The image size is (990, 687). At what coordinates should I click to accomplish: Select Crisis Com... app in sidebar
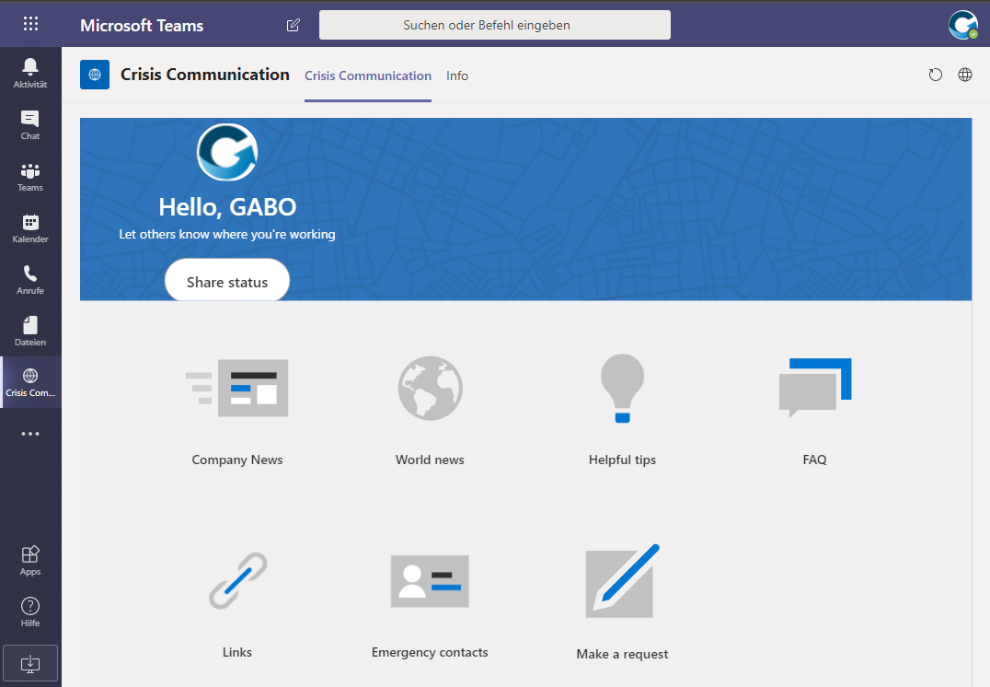pos(30,382)
